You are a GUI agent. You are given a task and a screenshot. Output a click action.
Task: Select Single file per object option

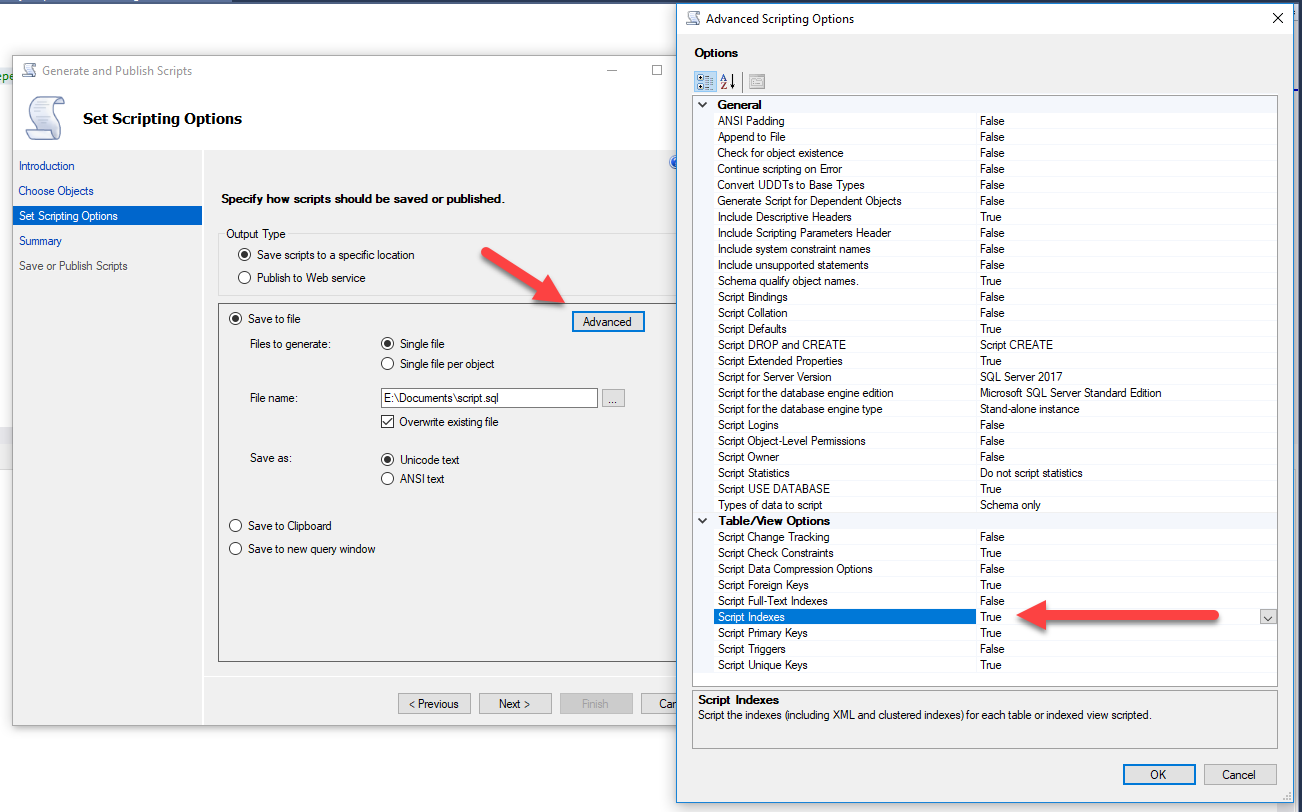388,364
